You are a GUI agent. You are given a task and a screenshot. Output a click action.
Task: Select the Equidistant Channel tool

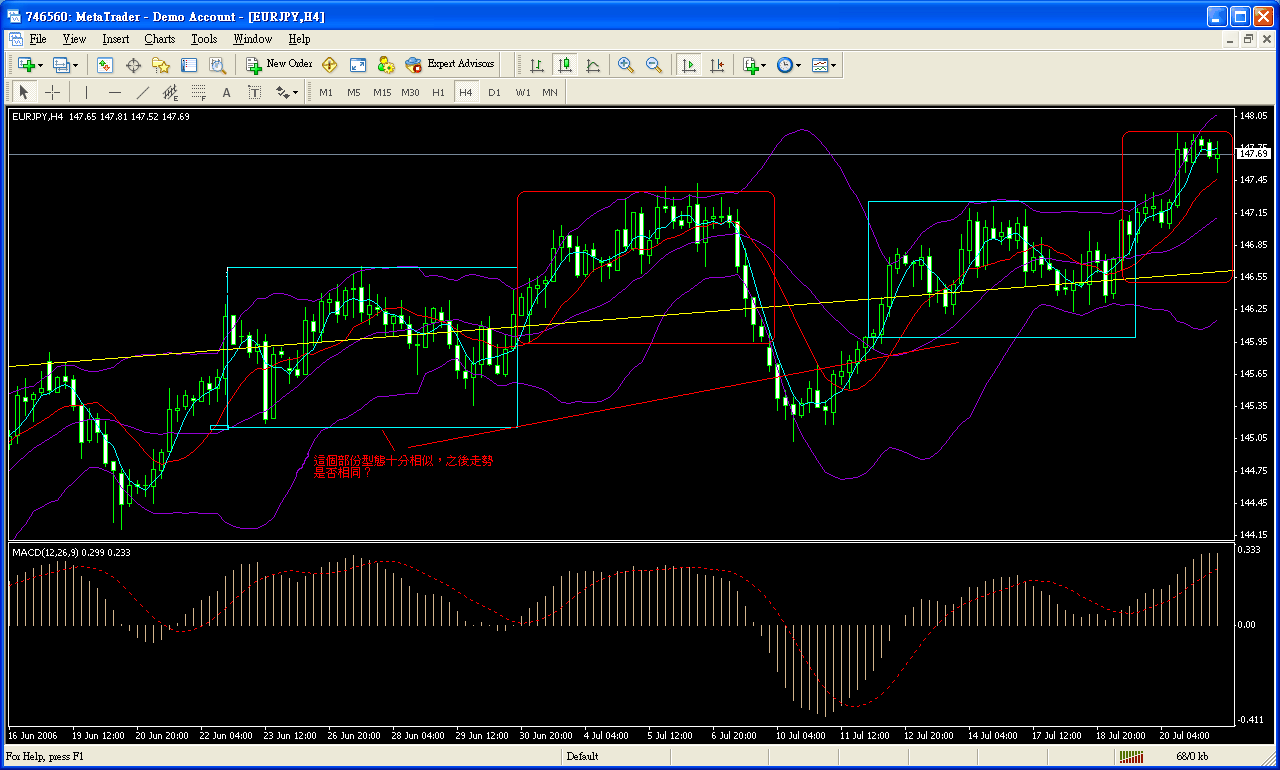pos(171,92)
